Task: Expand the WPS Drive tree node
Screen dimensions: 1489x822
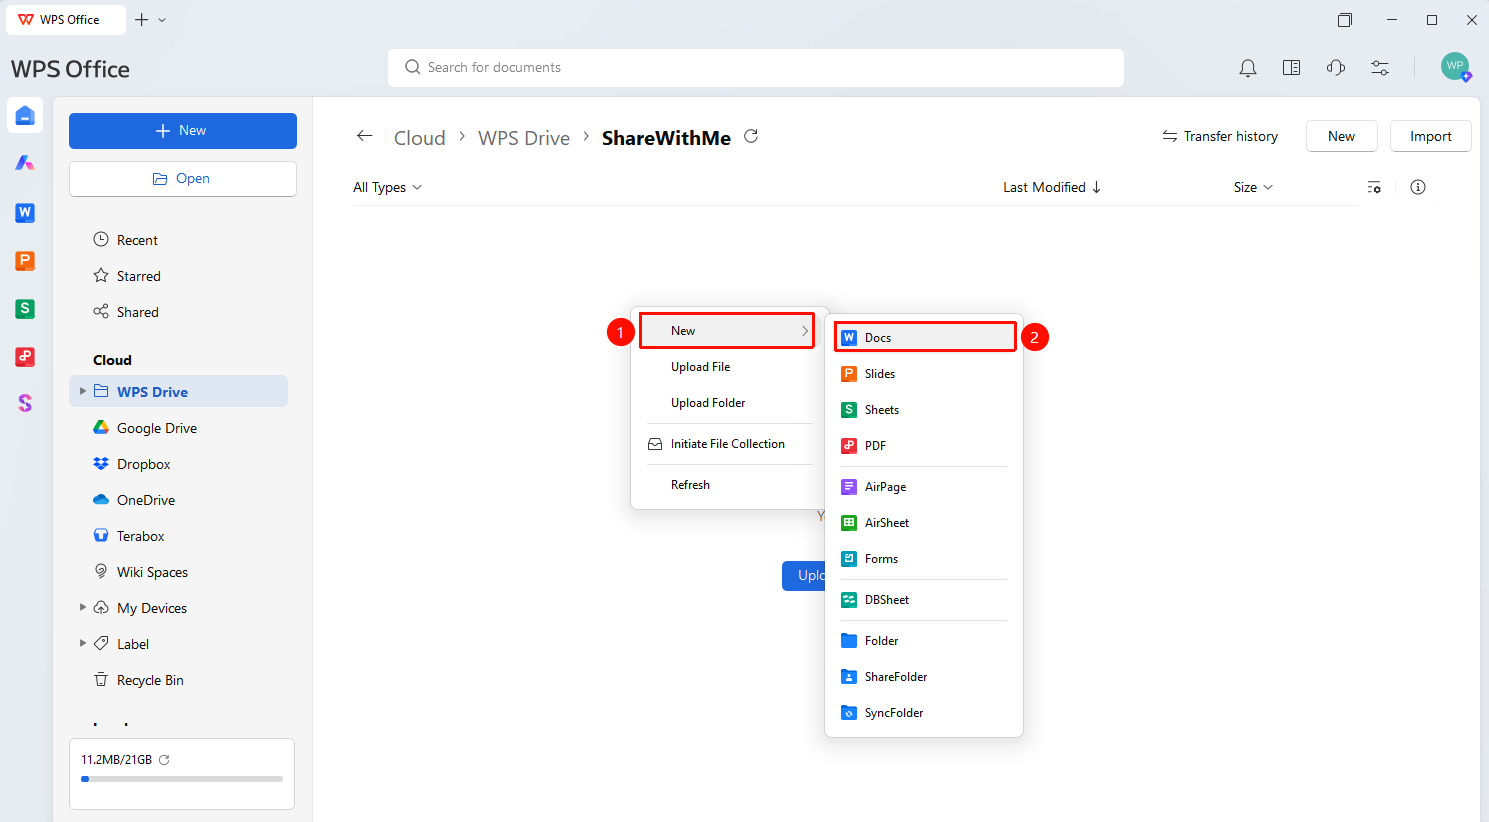Action: (x=83, y=391)
